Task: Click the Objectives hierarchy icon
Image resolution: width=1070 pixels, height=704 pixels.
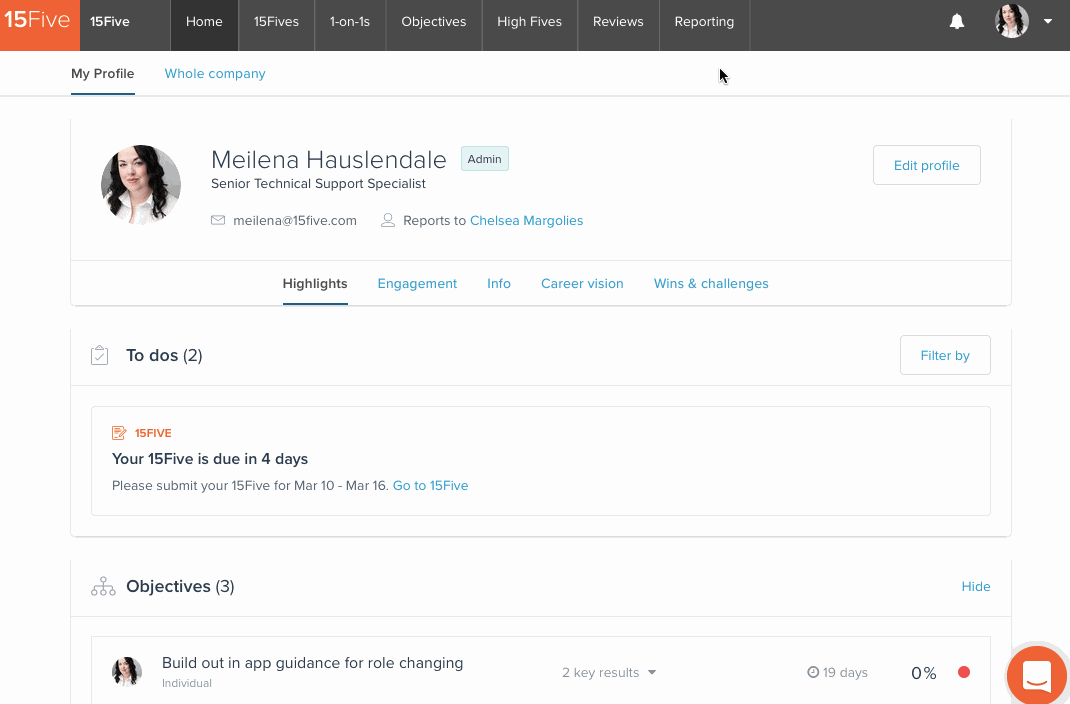Action: [103, 587]
